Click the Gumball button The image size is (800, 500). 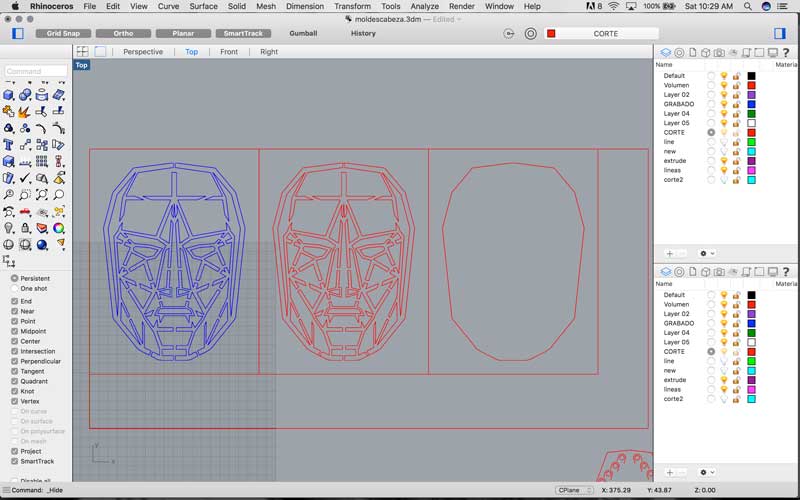tap(303, 33)
